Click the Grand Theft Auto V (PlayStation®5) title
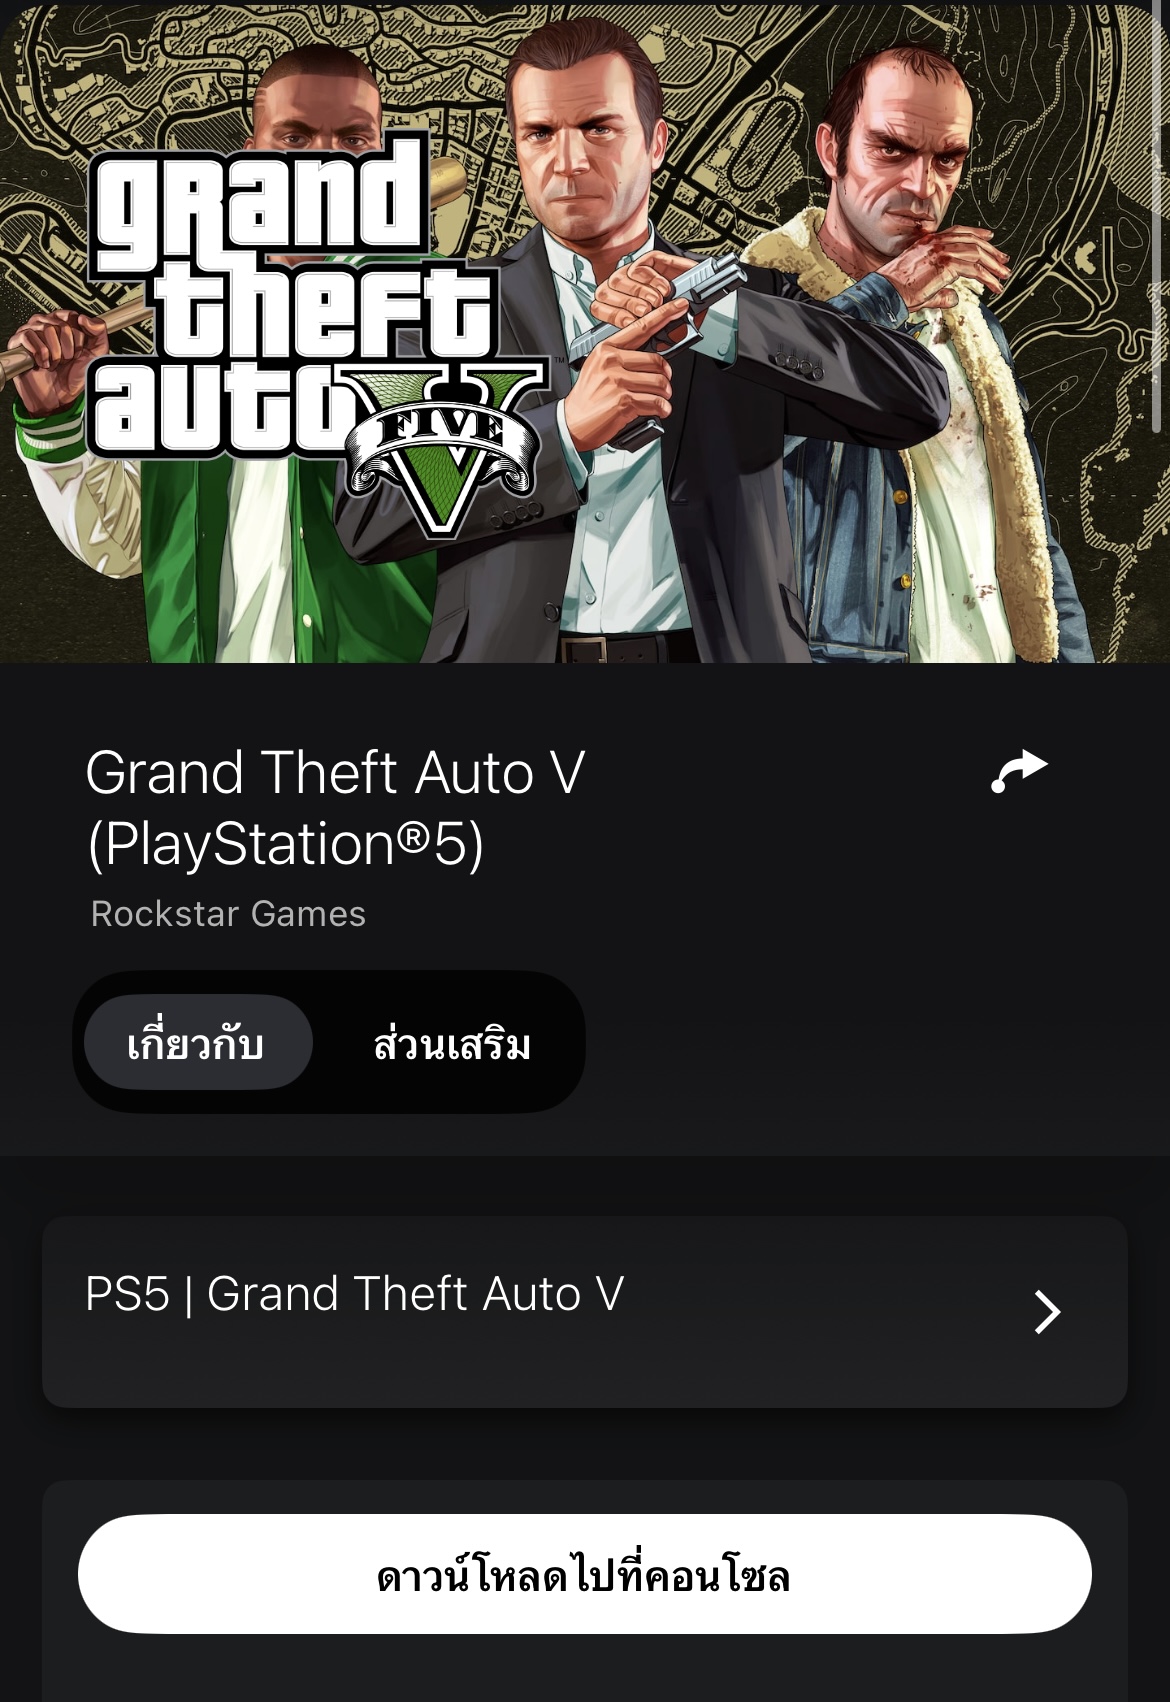Image resolution: width=1170 pixels, height=1702 pixels. [x=335, y=807]
